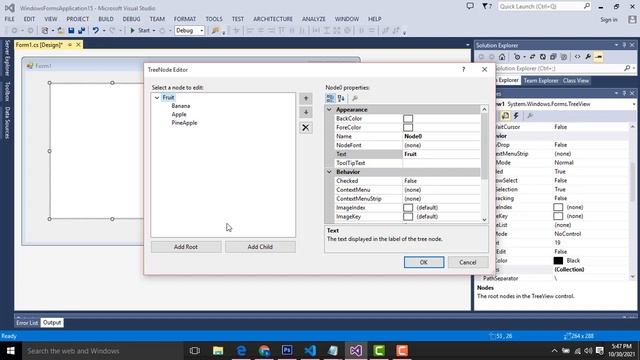Click account icon next to Sign in
Viewport: 640px width, 360px height.
632,19
